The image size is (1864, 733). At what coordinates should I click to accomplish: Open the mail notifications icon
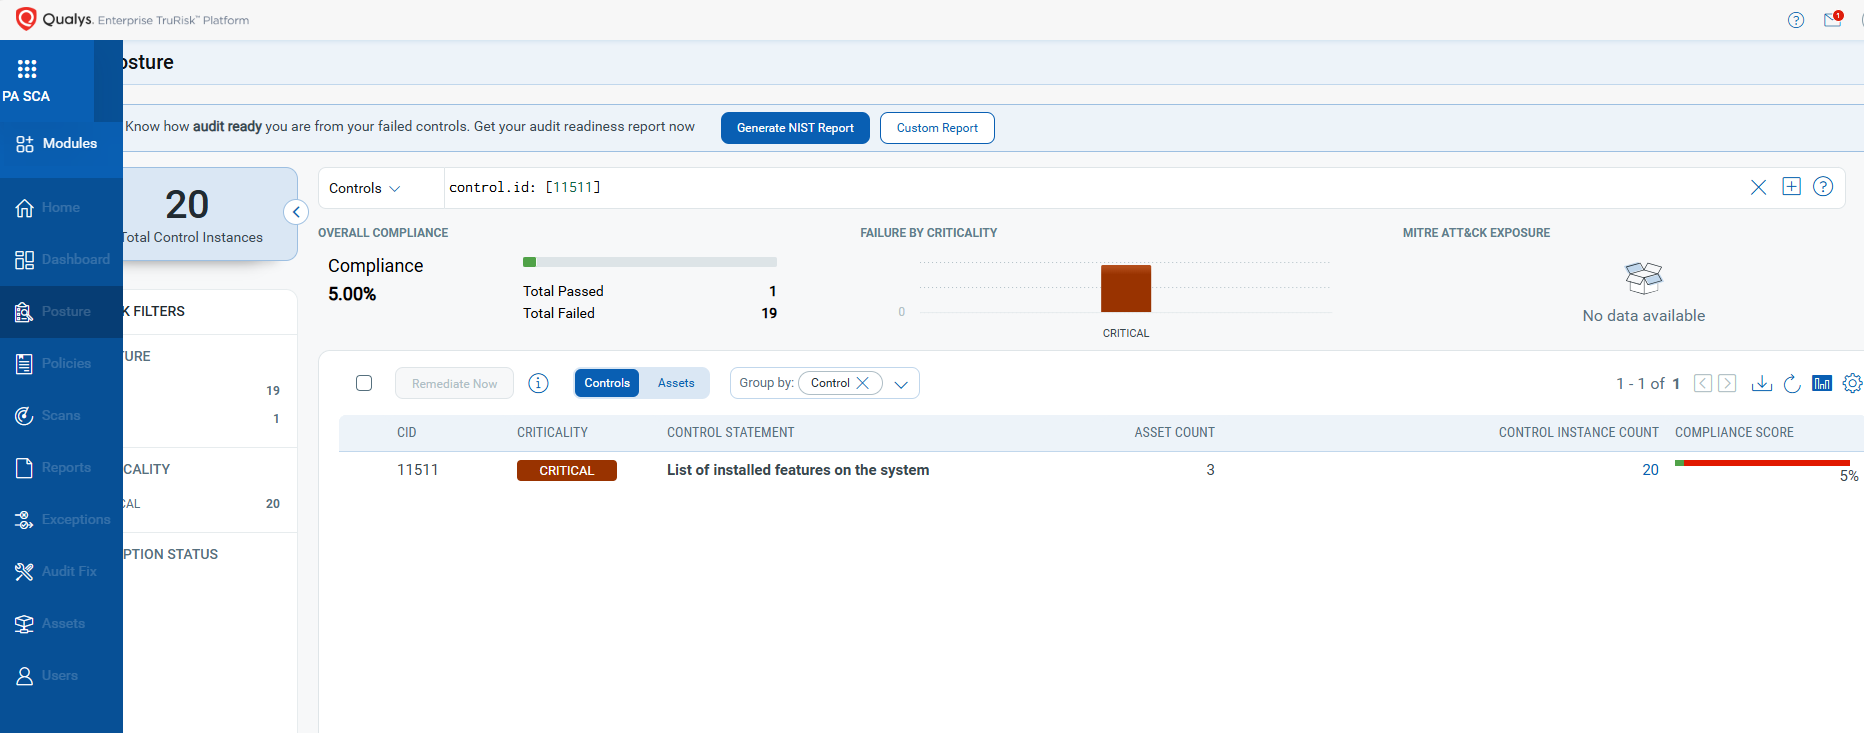coord(1832,20)
